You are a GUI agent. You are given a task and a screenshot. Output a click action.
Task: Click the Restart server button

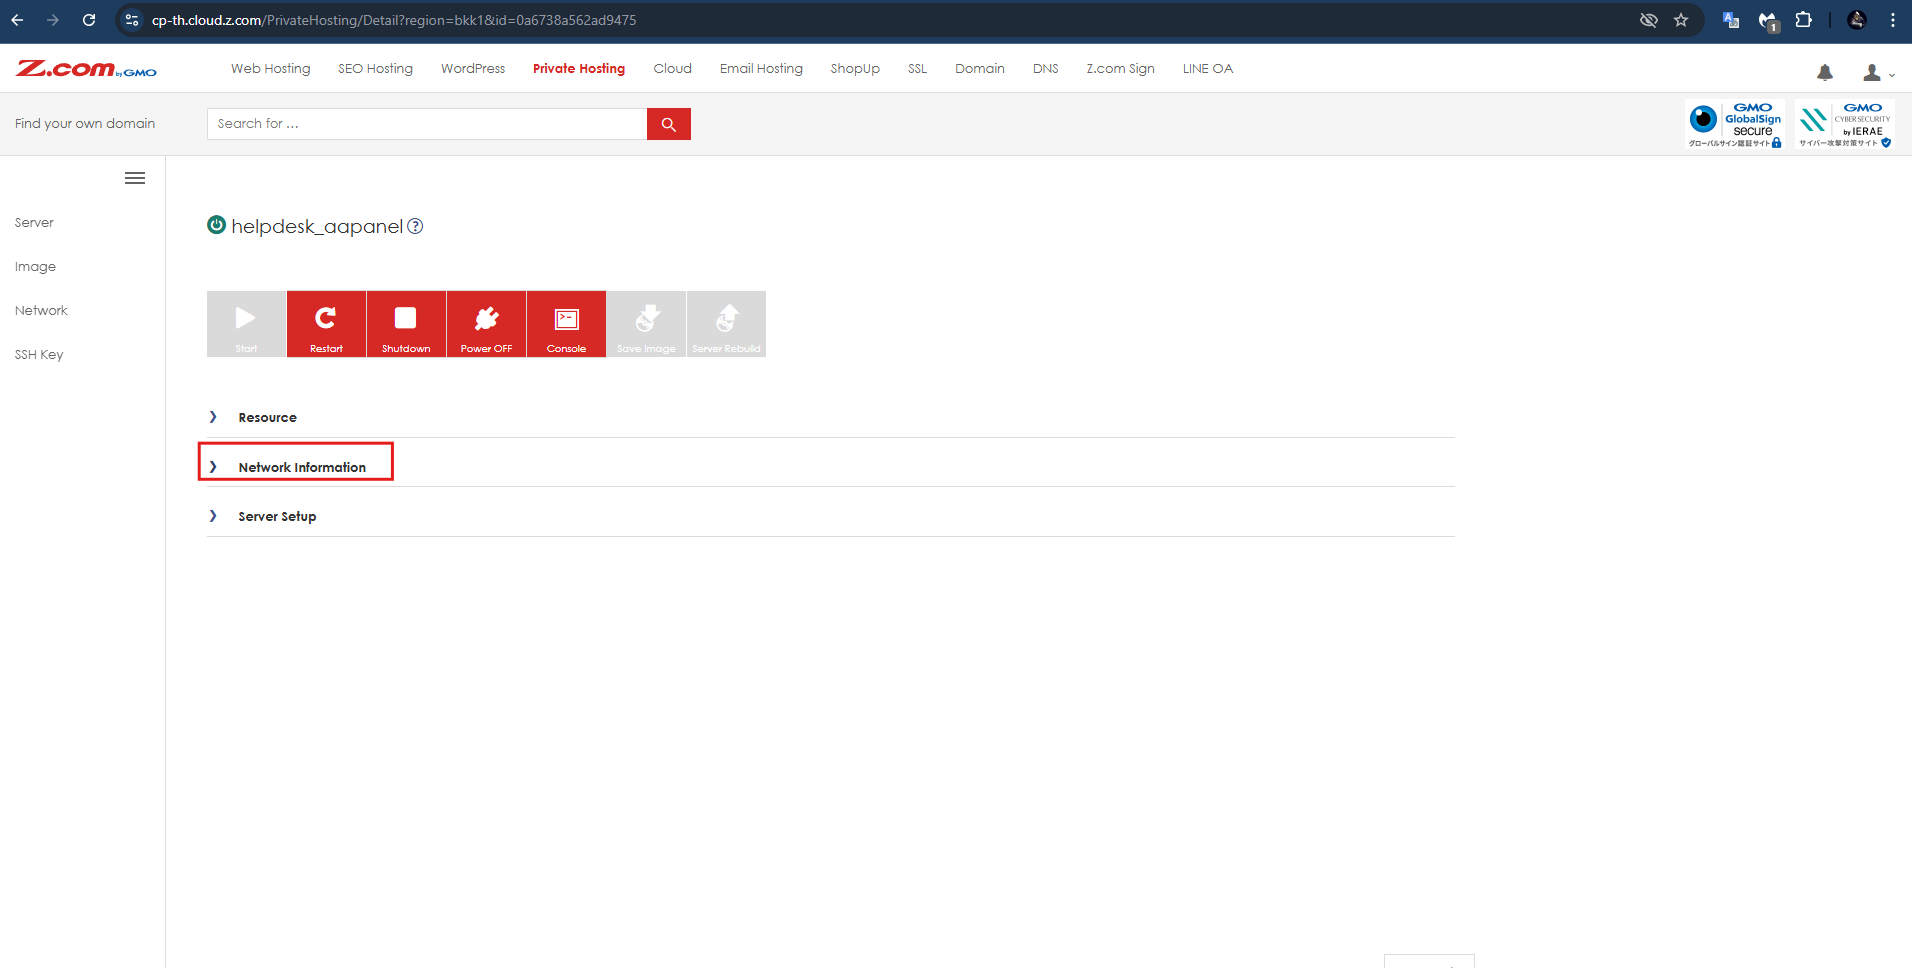coord(326,324)
